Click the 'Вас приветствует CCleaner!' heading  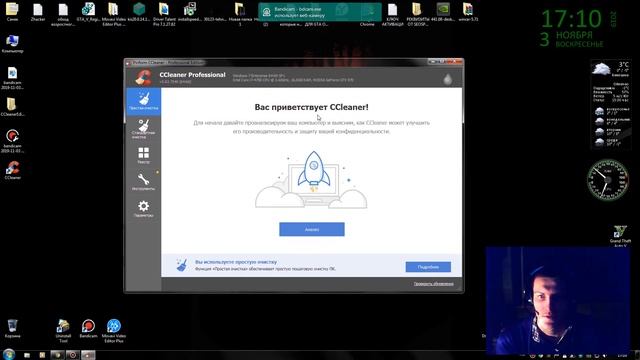tap(311, 107)
